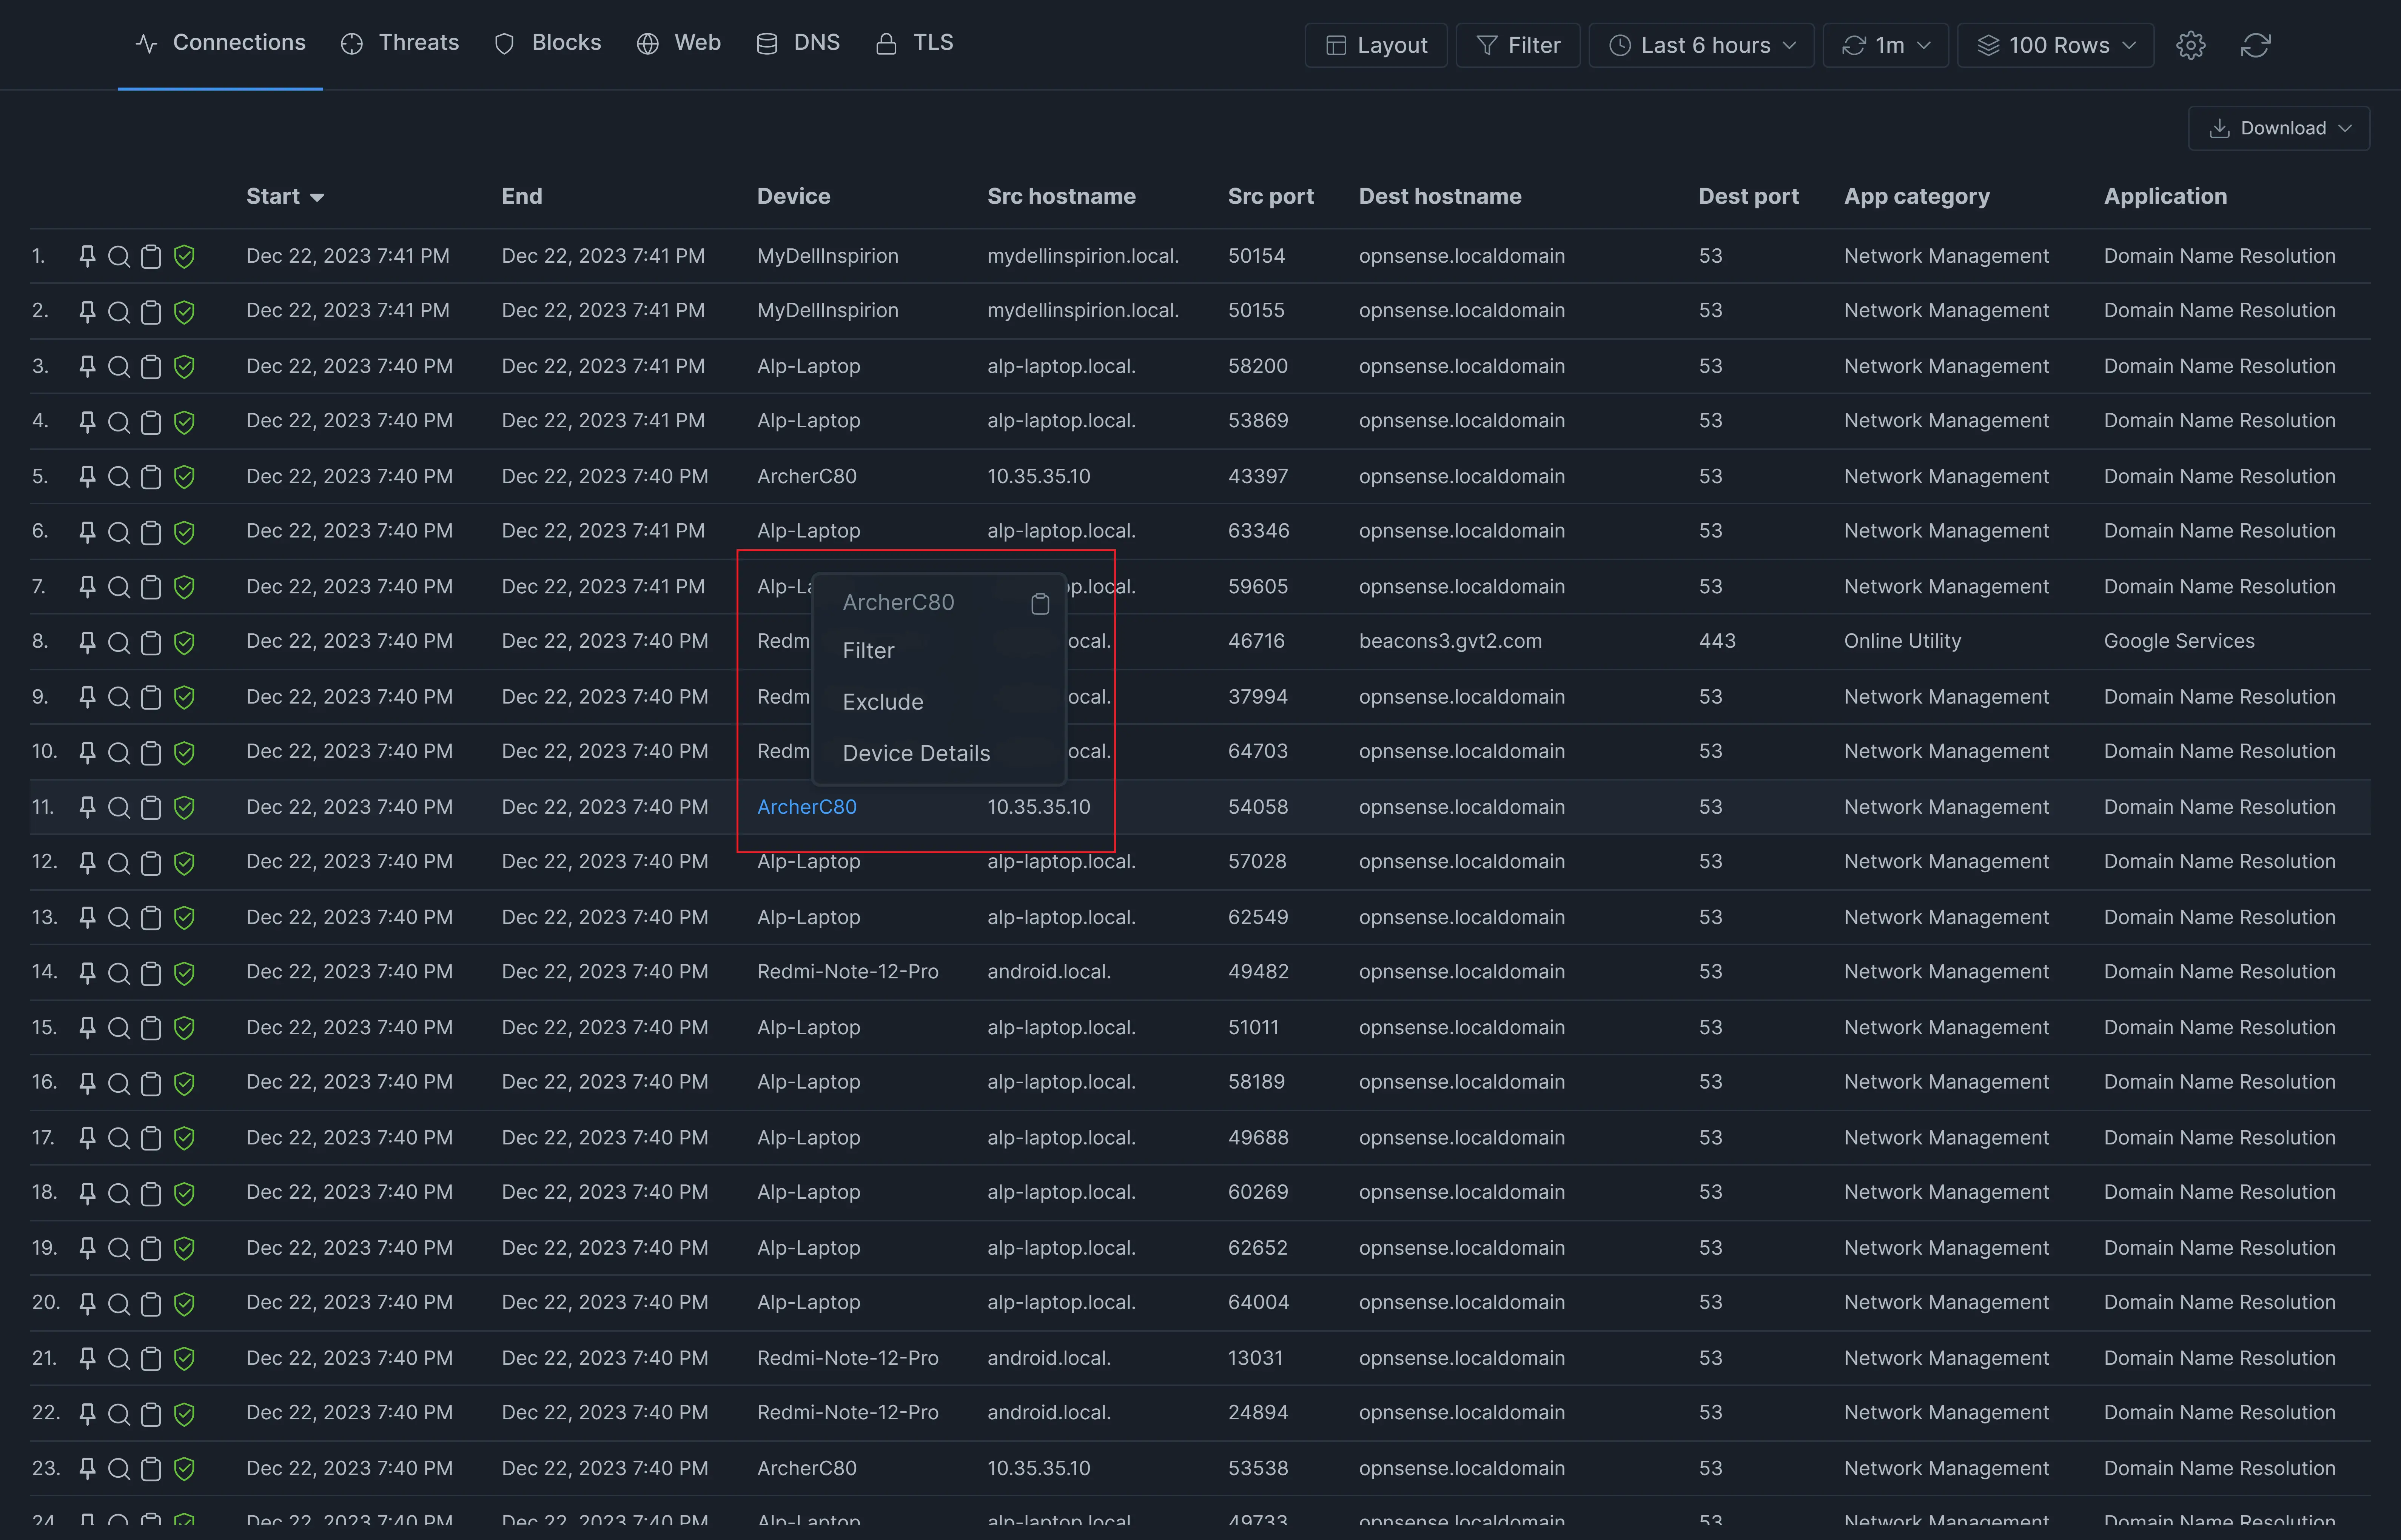Click Redmi-Note-12-Pro device in row 14
Viewport: 2401px width, 1540px height.
point(847,972)
